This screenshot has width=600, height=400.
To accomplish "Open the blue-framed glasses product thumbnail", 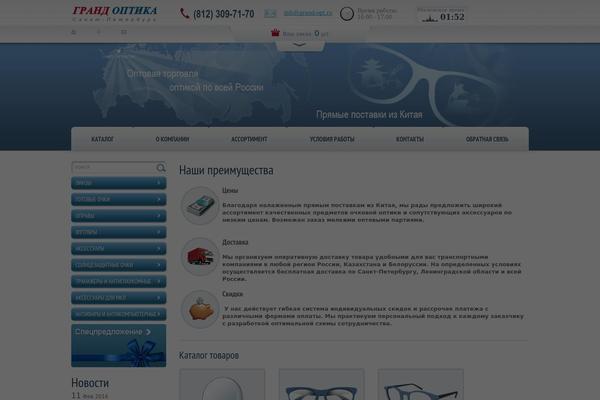I will click(x=321, y=384).
